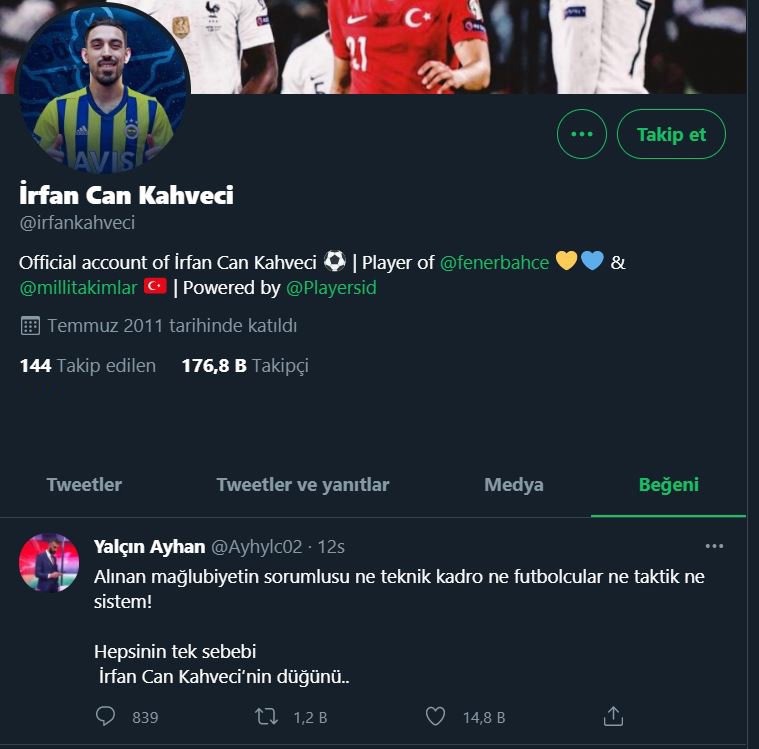Open the @fenerbahce mention link
759x749 pixels.
(x=494, y=262)
